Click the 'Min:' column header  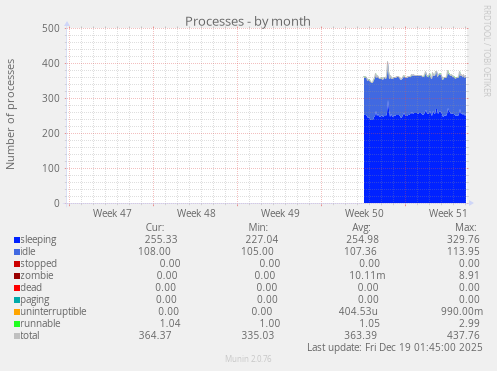[x=258, y=227]
